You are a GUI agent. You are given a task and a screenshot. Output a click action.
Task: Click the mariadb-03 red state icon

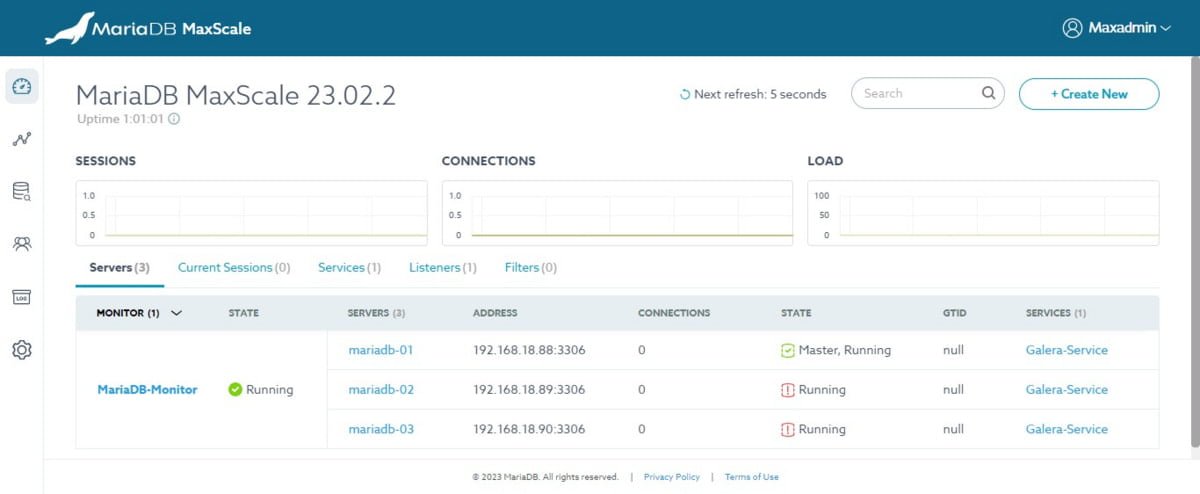pyautogui.click(x=788, y=429)
